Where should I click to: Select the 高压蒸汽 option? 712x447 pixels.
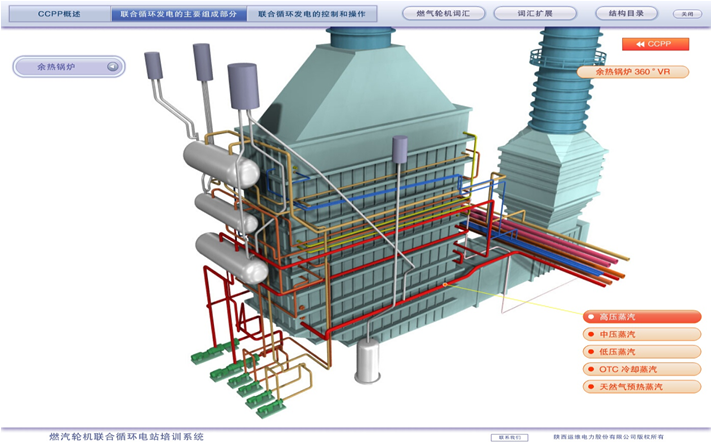coord(640,317)
